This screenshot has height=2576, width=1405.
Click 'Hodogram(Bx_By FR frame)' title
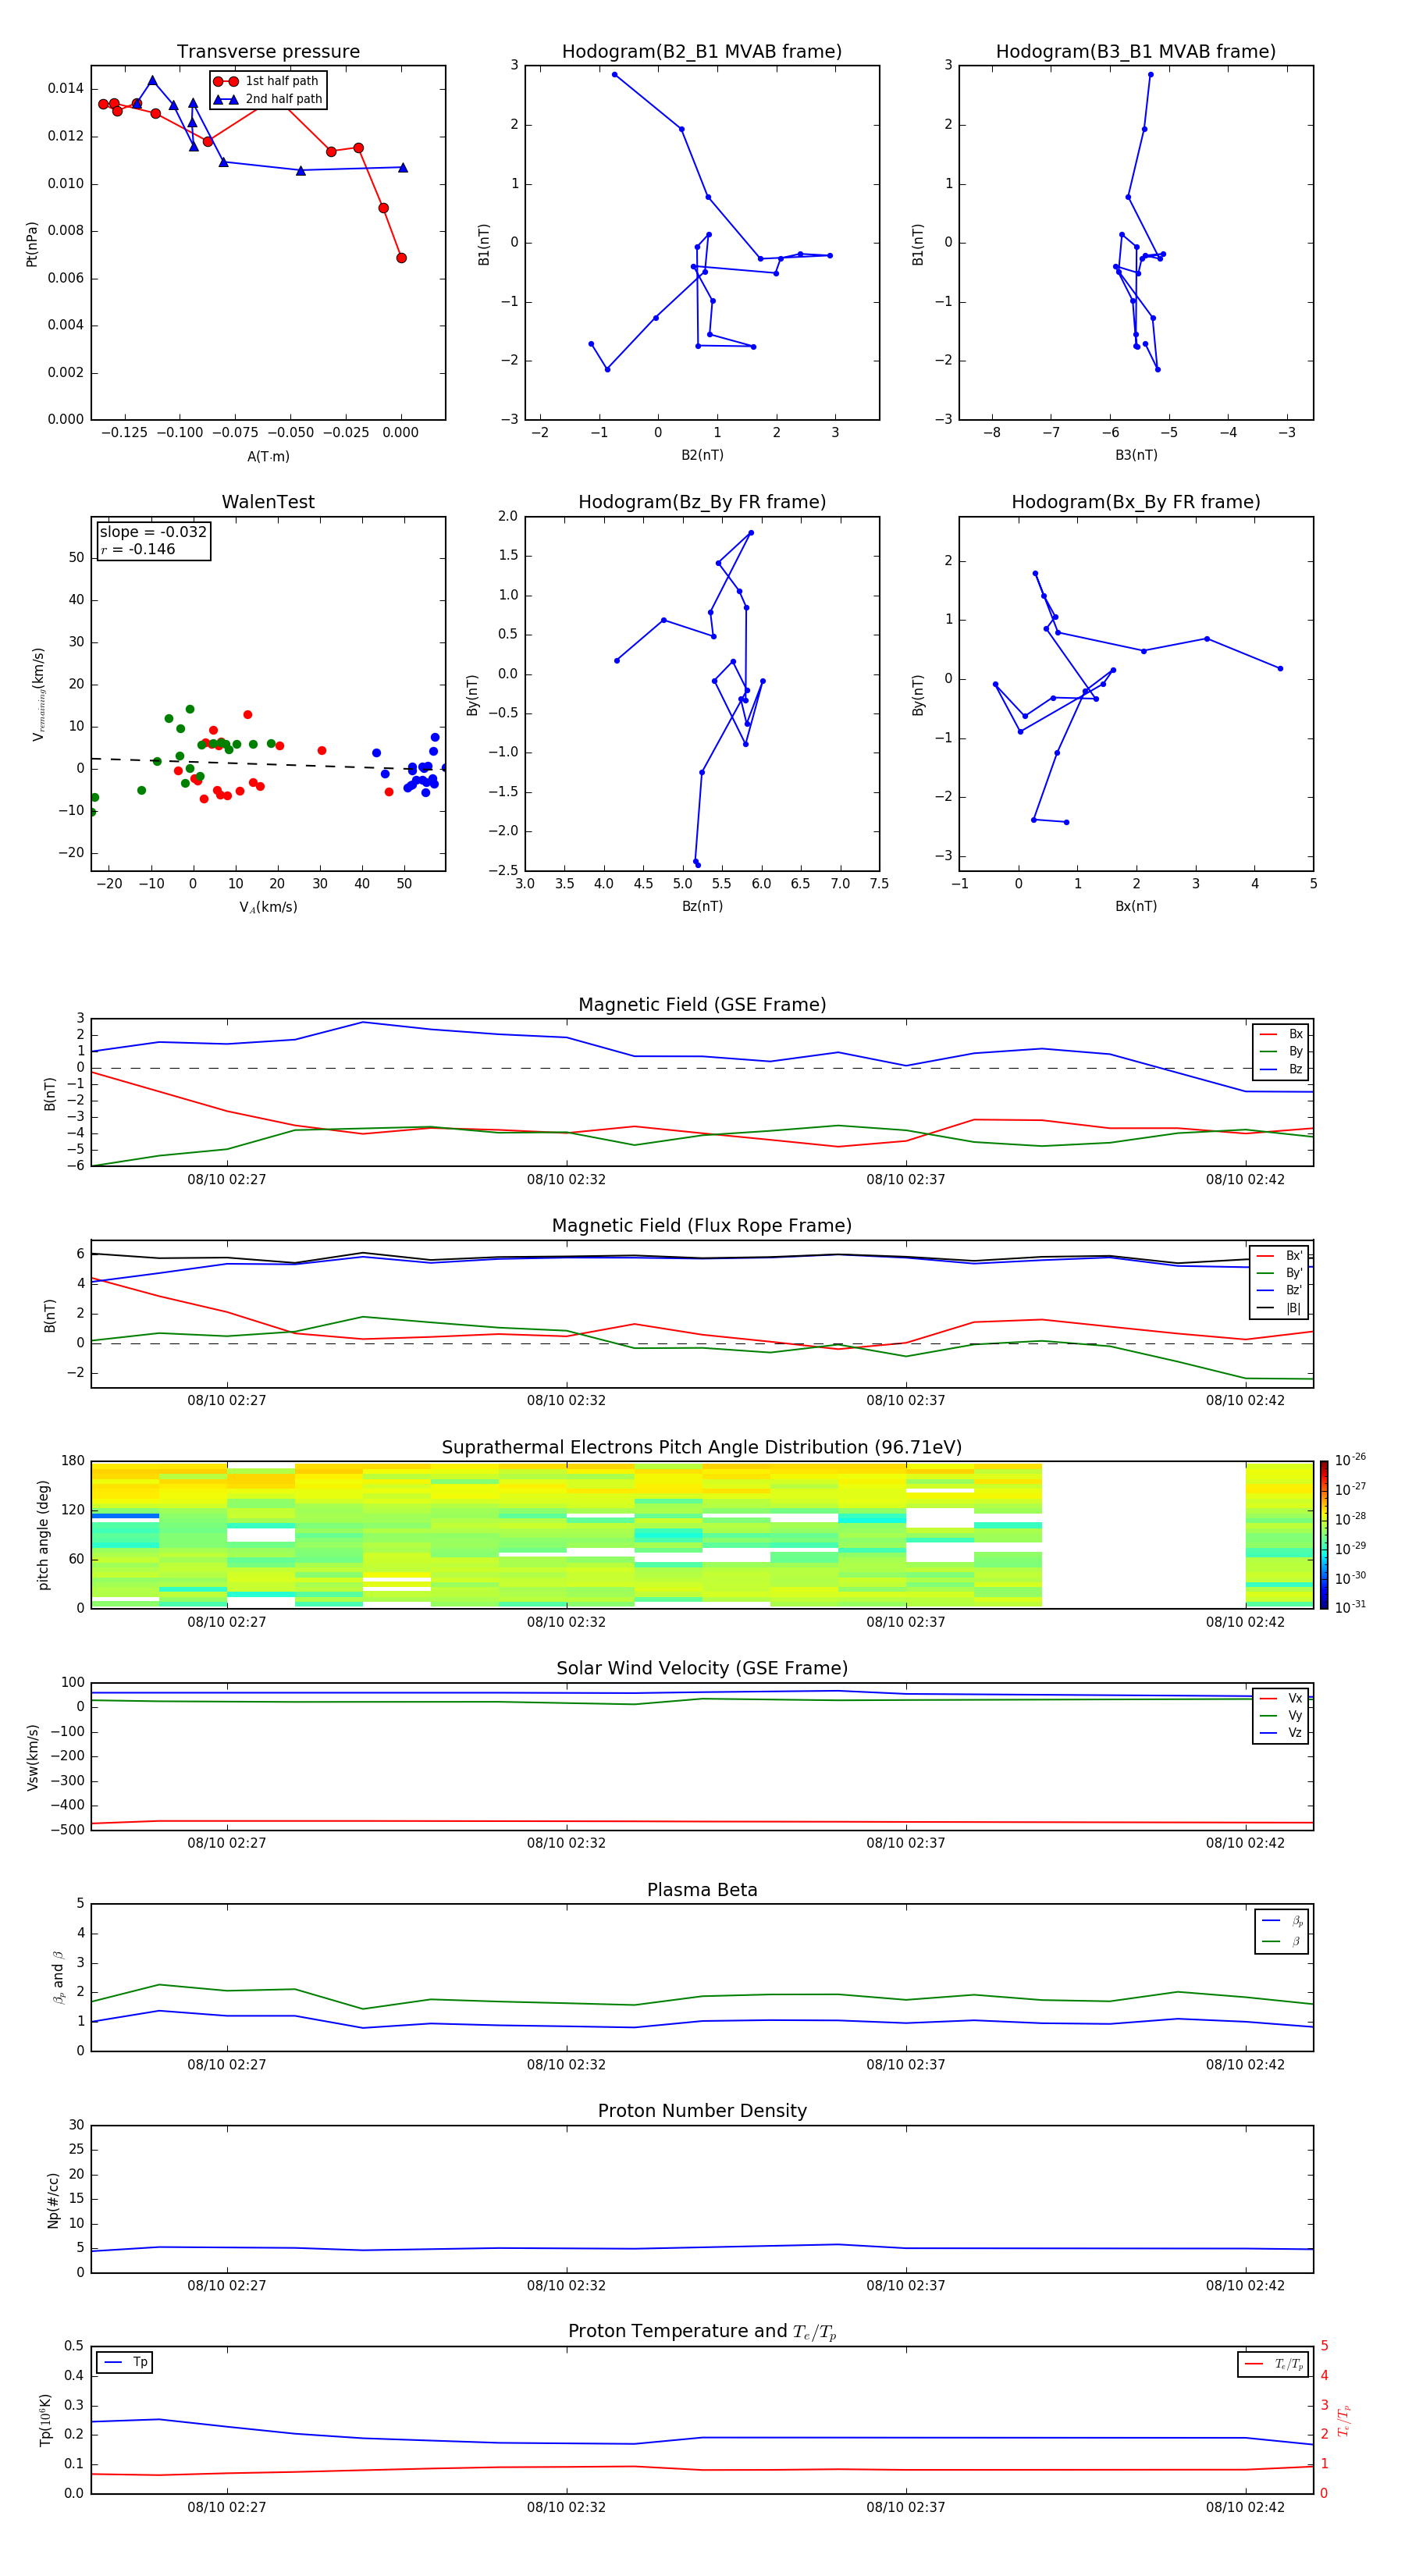pos(1136,502)
